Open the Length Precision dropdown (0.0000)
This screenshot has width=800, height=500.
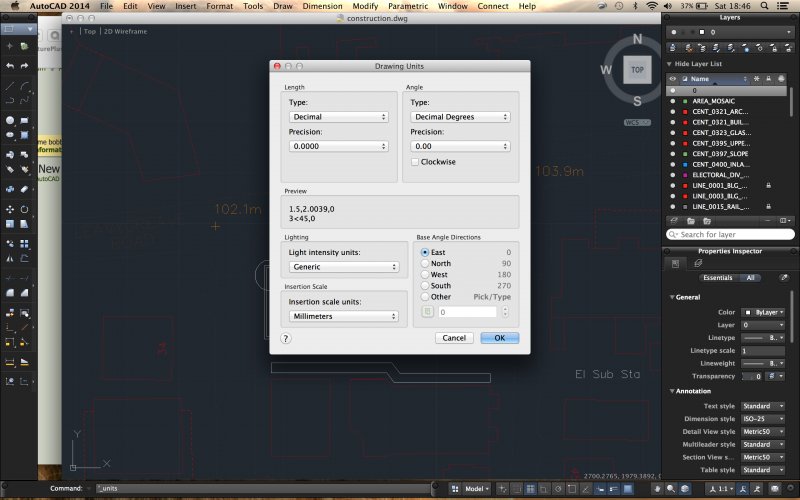coord(339,146)
